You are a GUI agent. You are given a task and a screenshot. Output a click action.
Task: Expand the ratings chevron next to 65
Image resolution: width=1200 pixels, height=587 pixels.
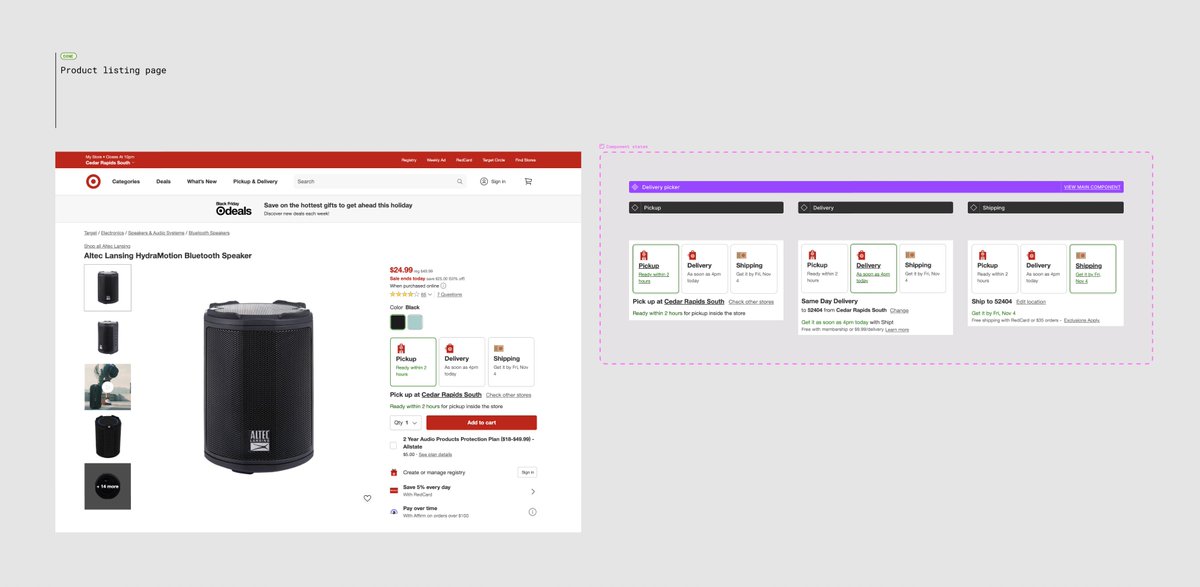pos(430,295)
